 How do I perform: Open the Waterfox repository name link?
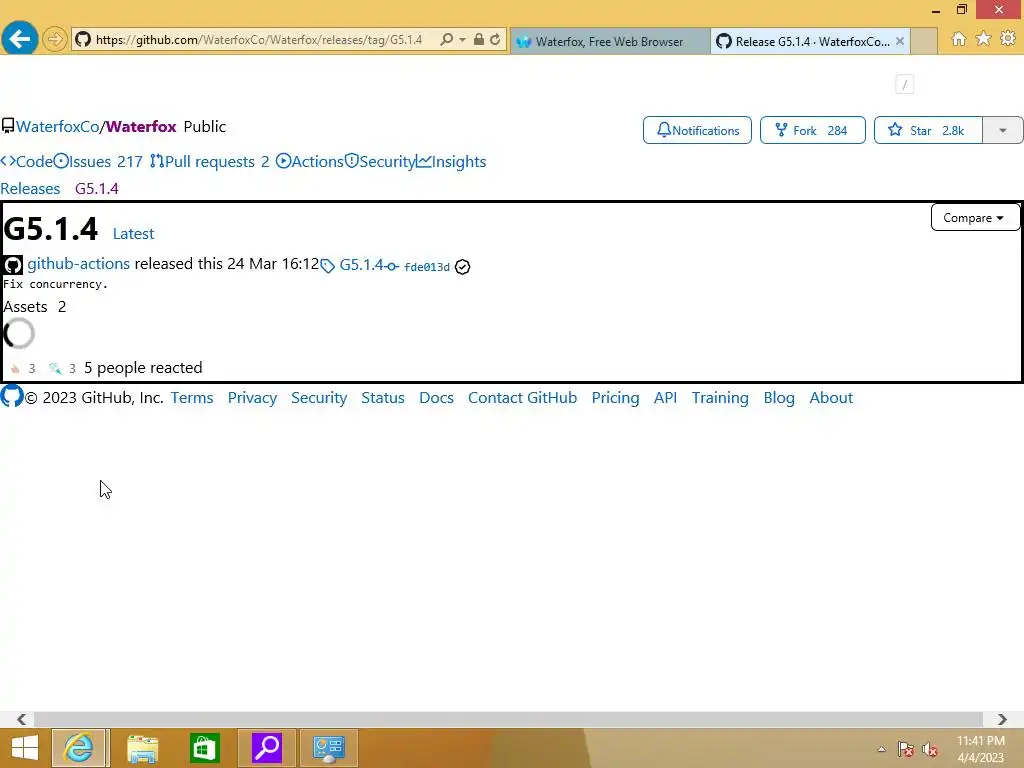click(141, 127)
